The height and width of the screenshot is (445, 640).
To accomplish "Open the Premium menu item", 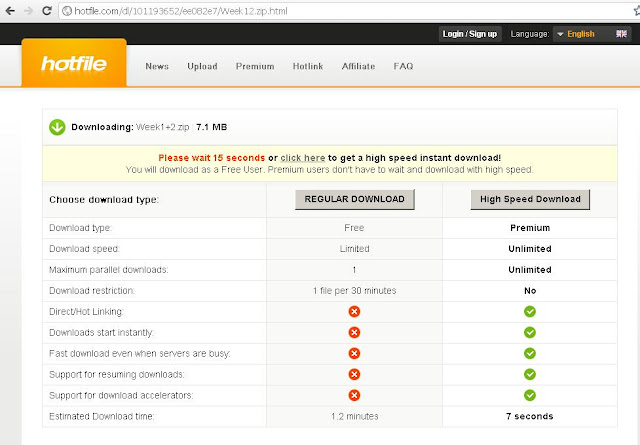I will (255, 66).
